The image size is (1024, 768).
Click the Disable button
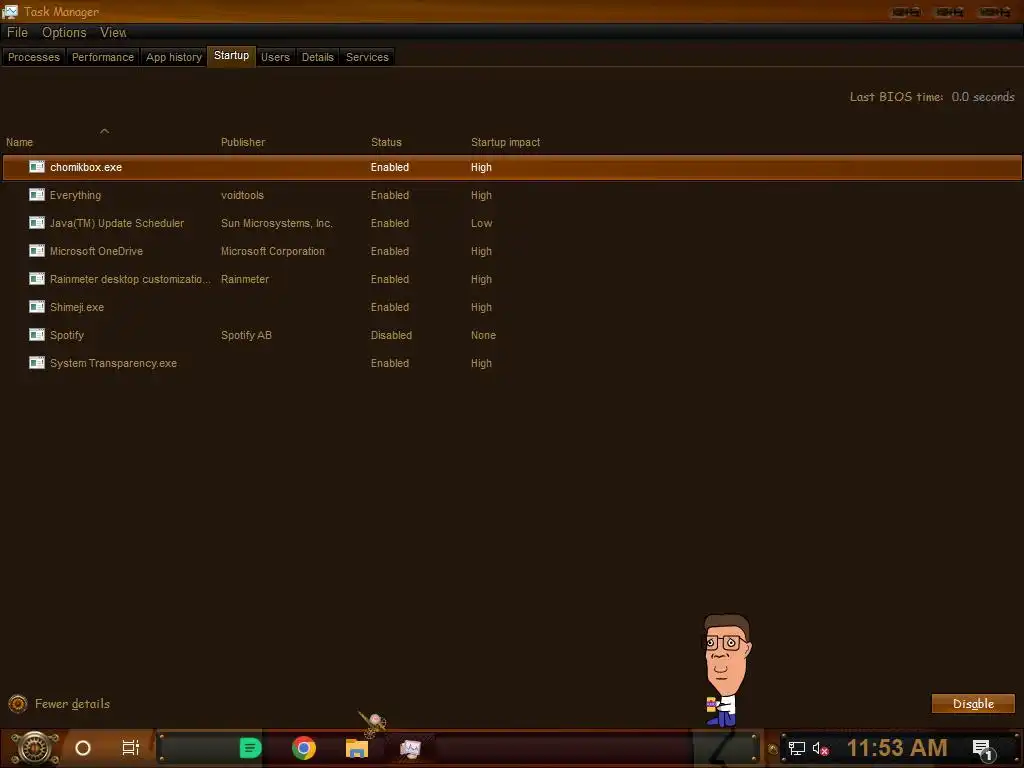point(973,703)
